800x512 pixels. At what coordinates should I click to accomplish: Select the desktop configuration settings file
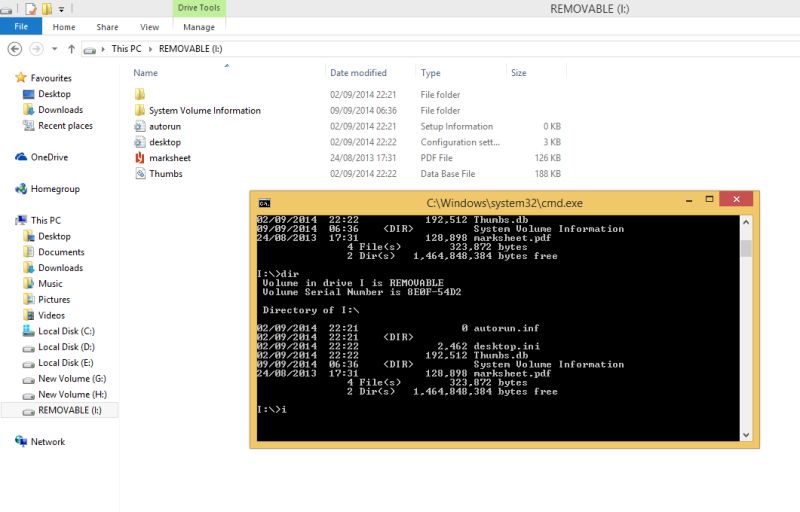click(x=164, y=142)
